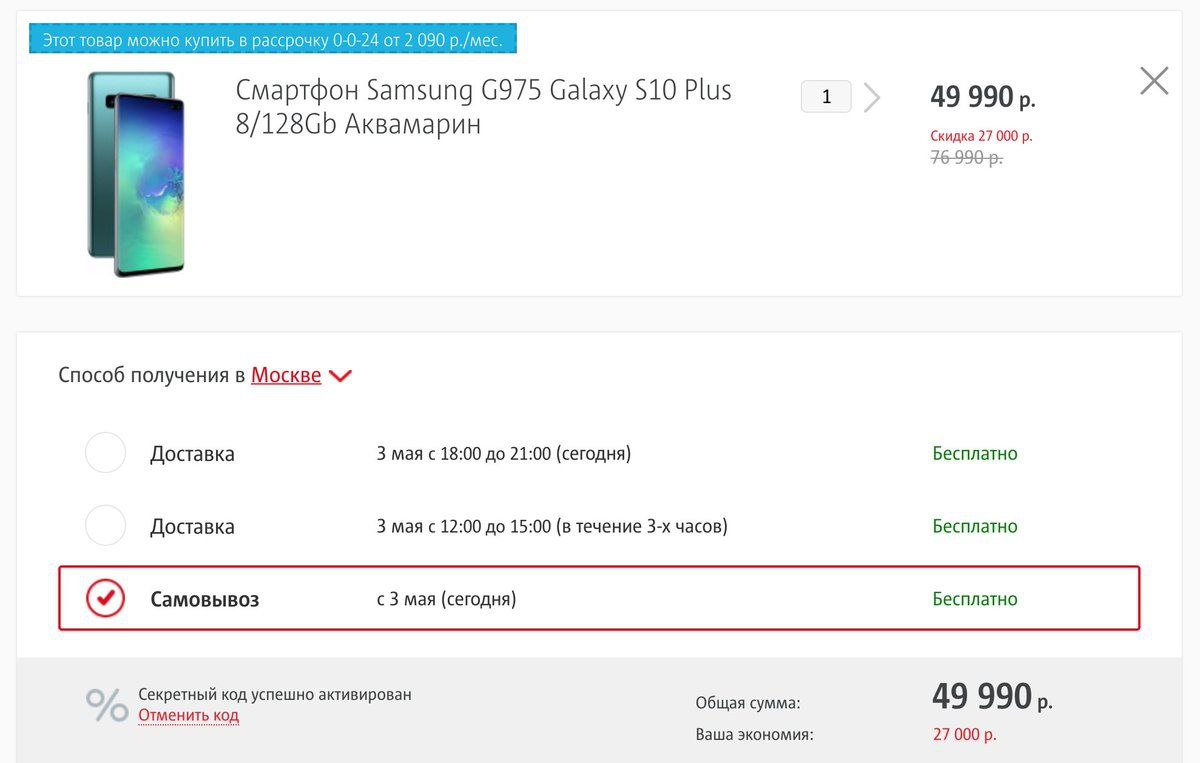1200x763 pixels.
Task: Click the crossed-out 76 990 р. price
Action: point(966,157)
